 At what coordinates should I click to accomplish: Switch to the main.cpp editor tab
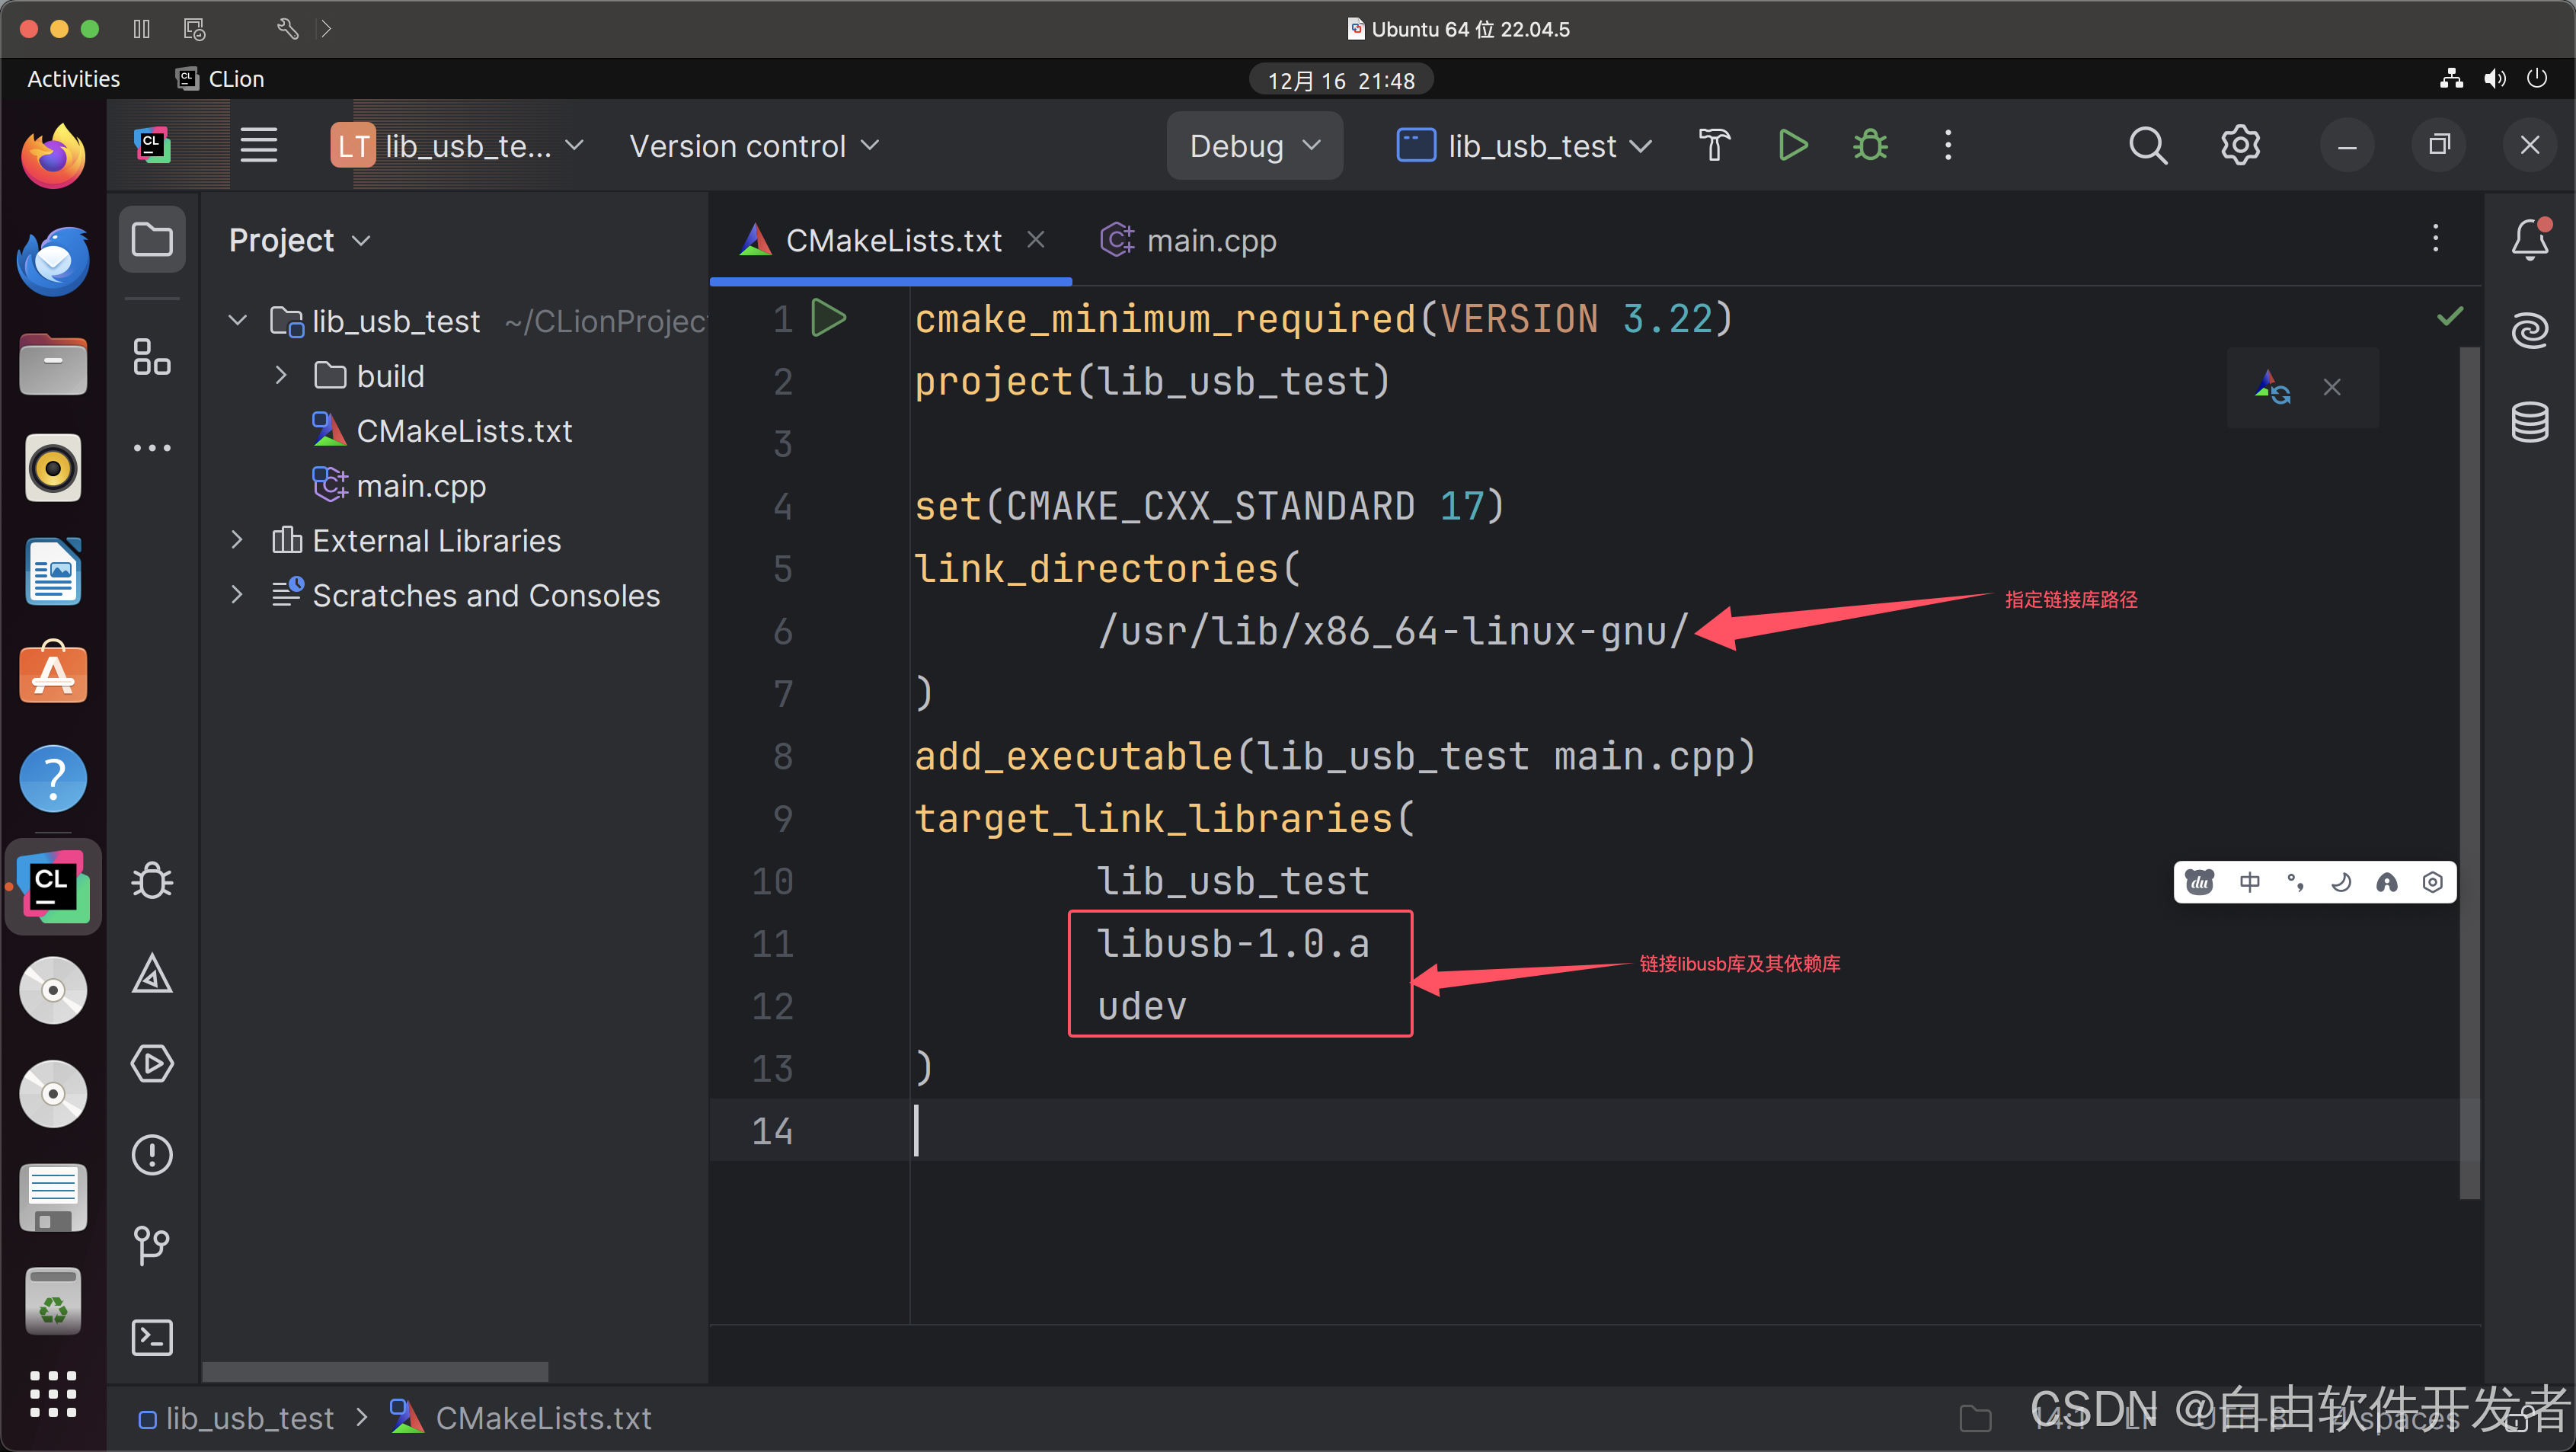click(x=1188, y=240)
